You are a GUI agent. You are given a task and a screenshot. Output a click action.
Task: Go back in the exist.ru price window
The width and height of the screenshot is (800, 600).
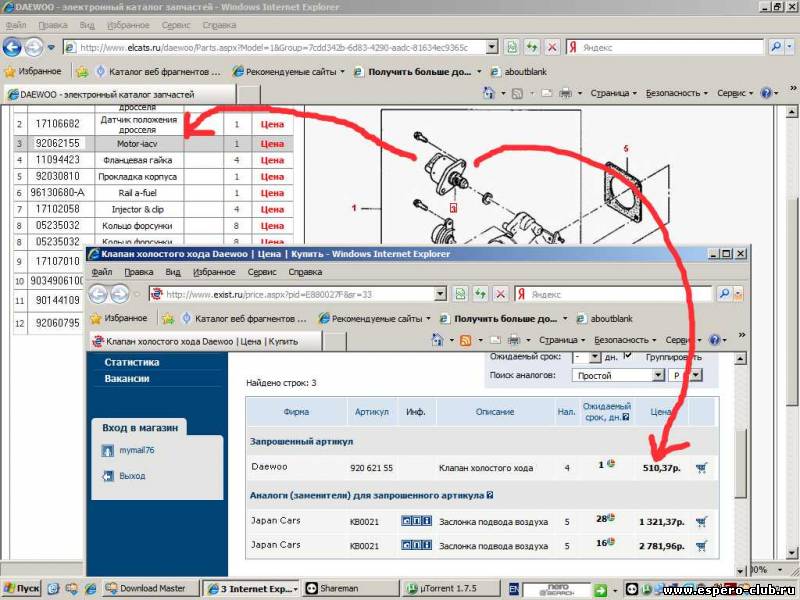[x=98, y=294]
